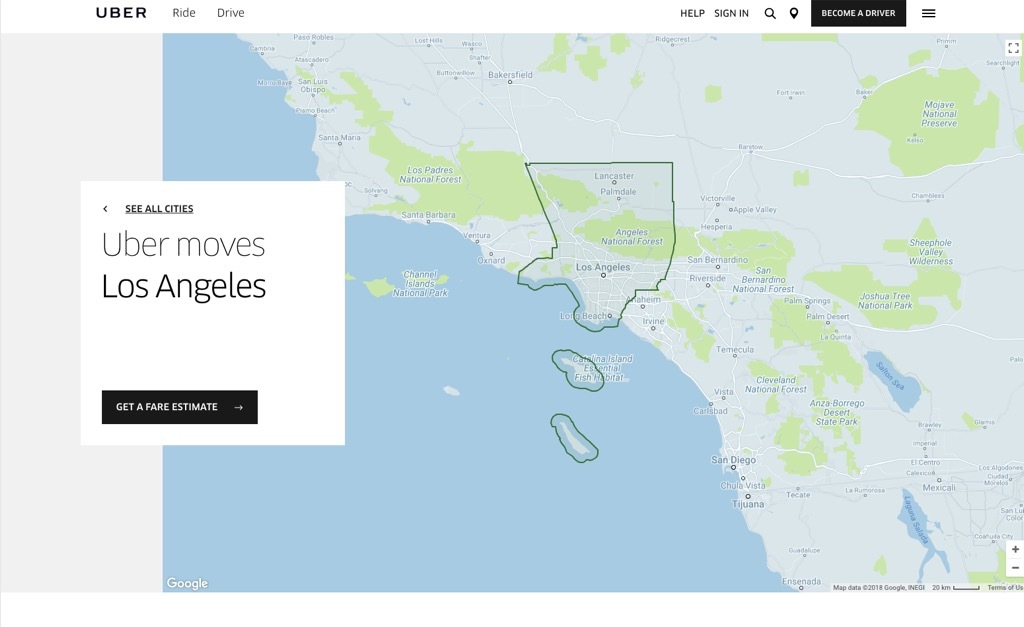Click the back chevron beside SEE ALL CITIES
The image size is (1024, 627).
[105, 208]
